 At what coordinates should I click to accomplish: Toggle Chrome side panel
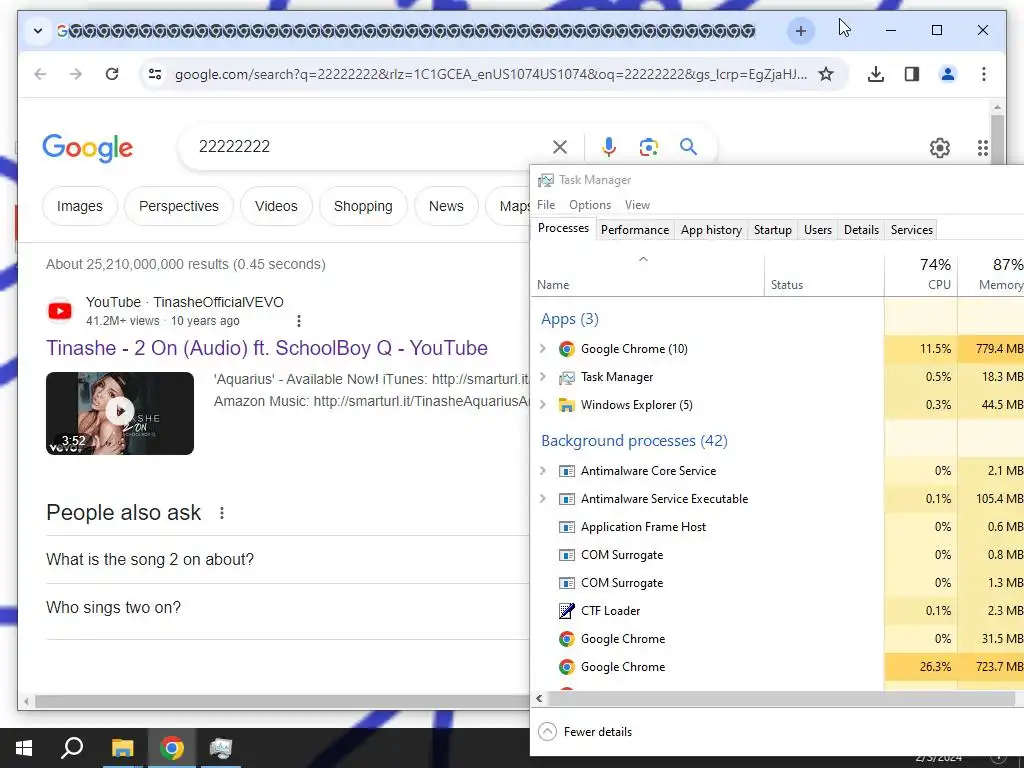(912, 74)
